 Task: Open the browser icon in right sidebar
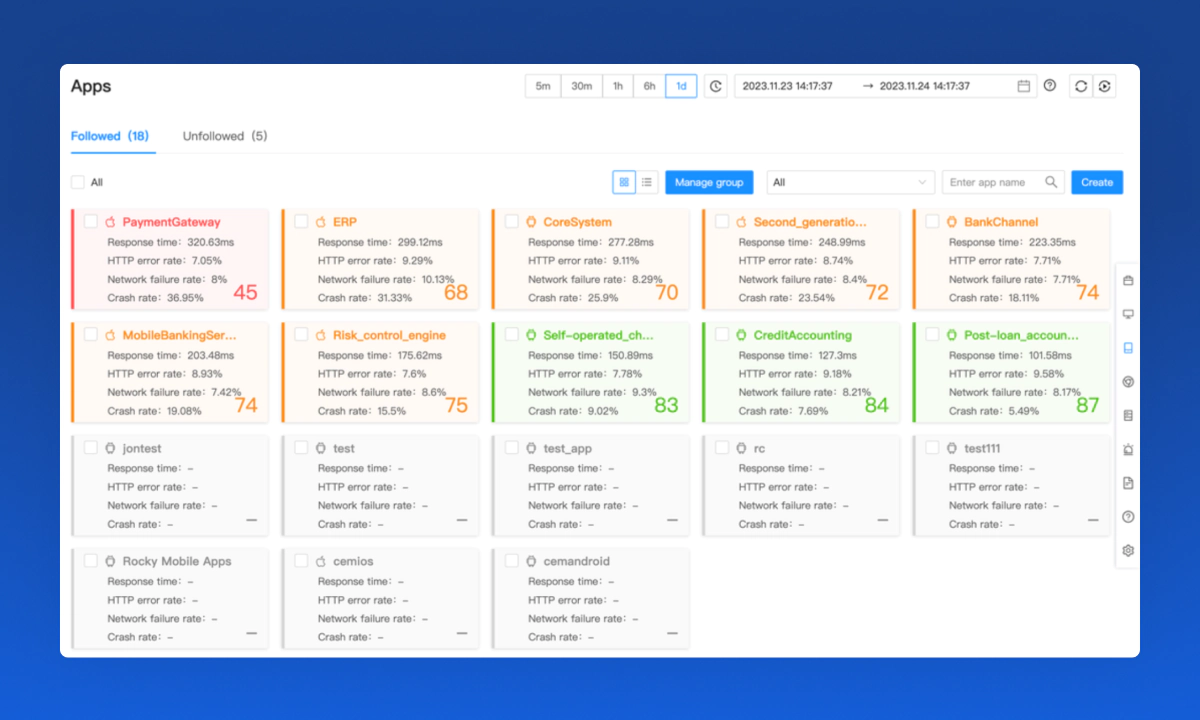pos(1128,381)
